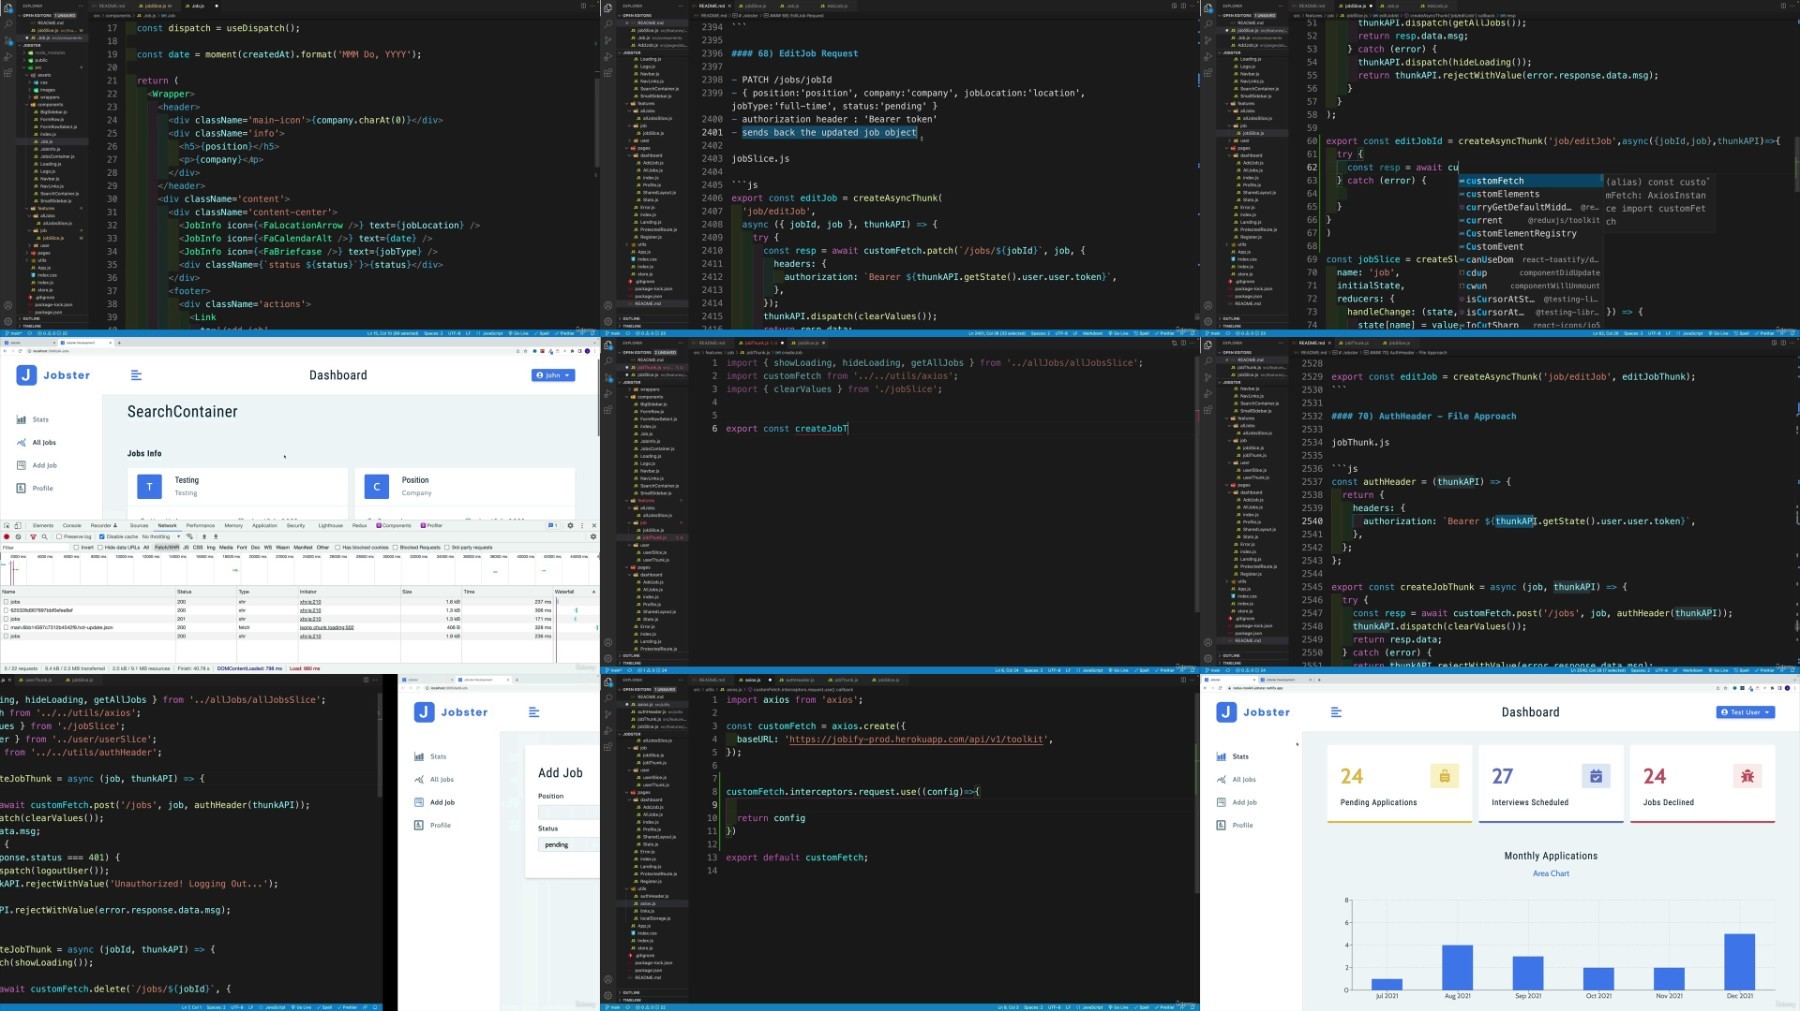Click the red filter funnel in Network toolbar
Image resolution: width=1800 pixels, height=1011 pixels.
point(33,537)
